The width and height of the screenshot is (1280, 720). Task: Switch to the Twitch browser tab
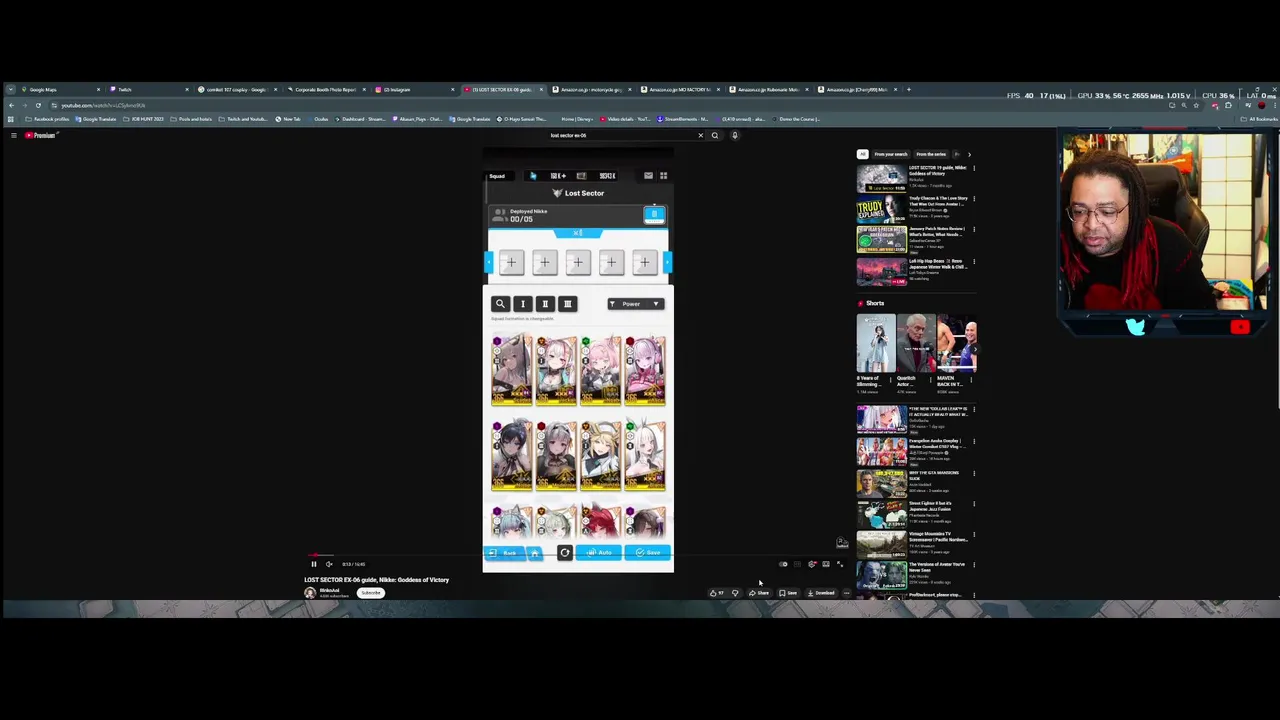[147, 90]
